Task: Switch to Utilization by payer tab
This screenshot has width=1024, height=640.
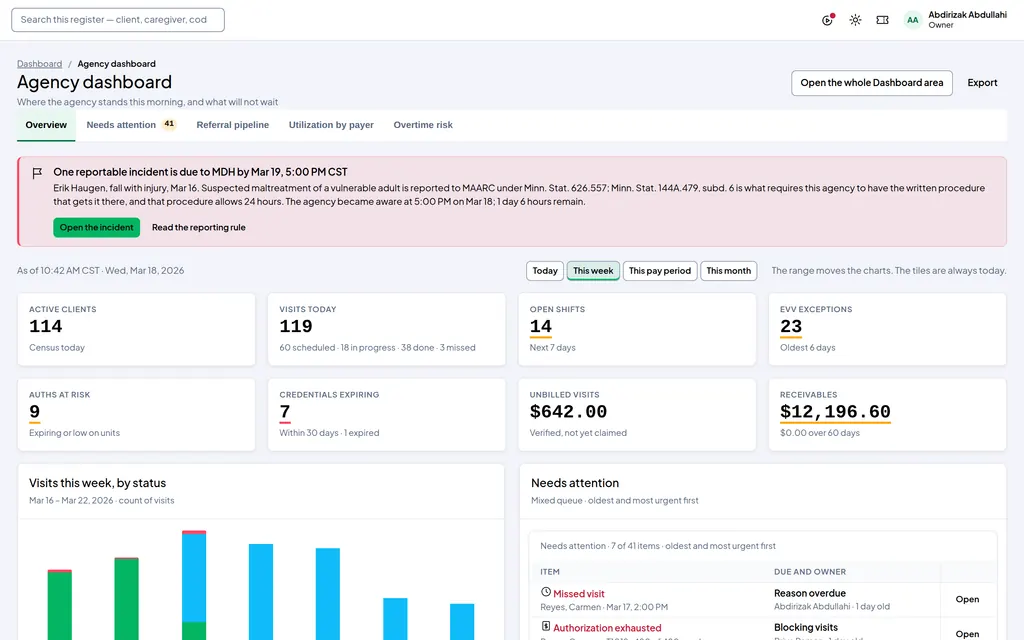Action: click(x=331, y=125)
